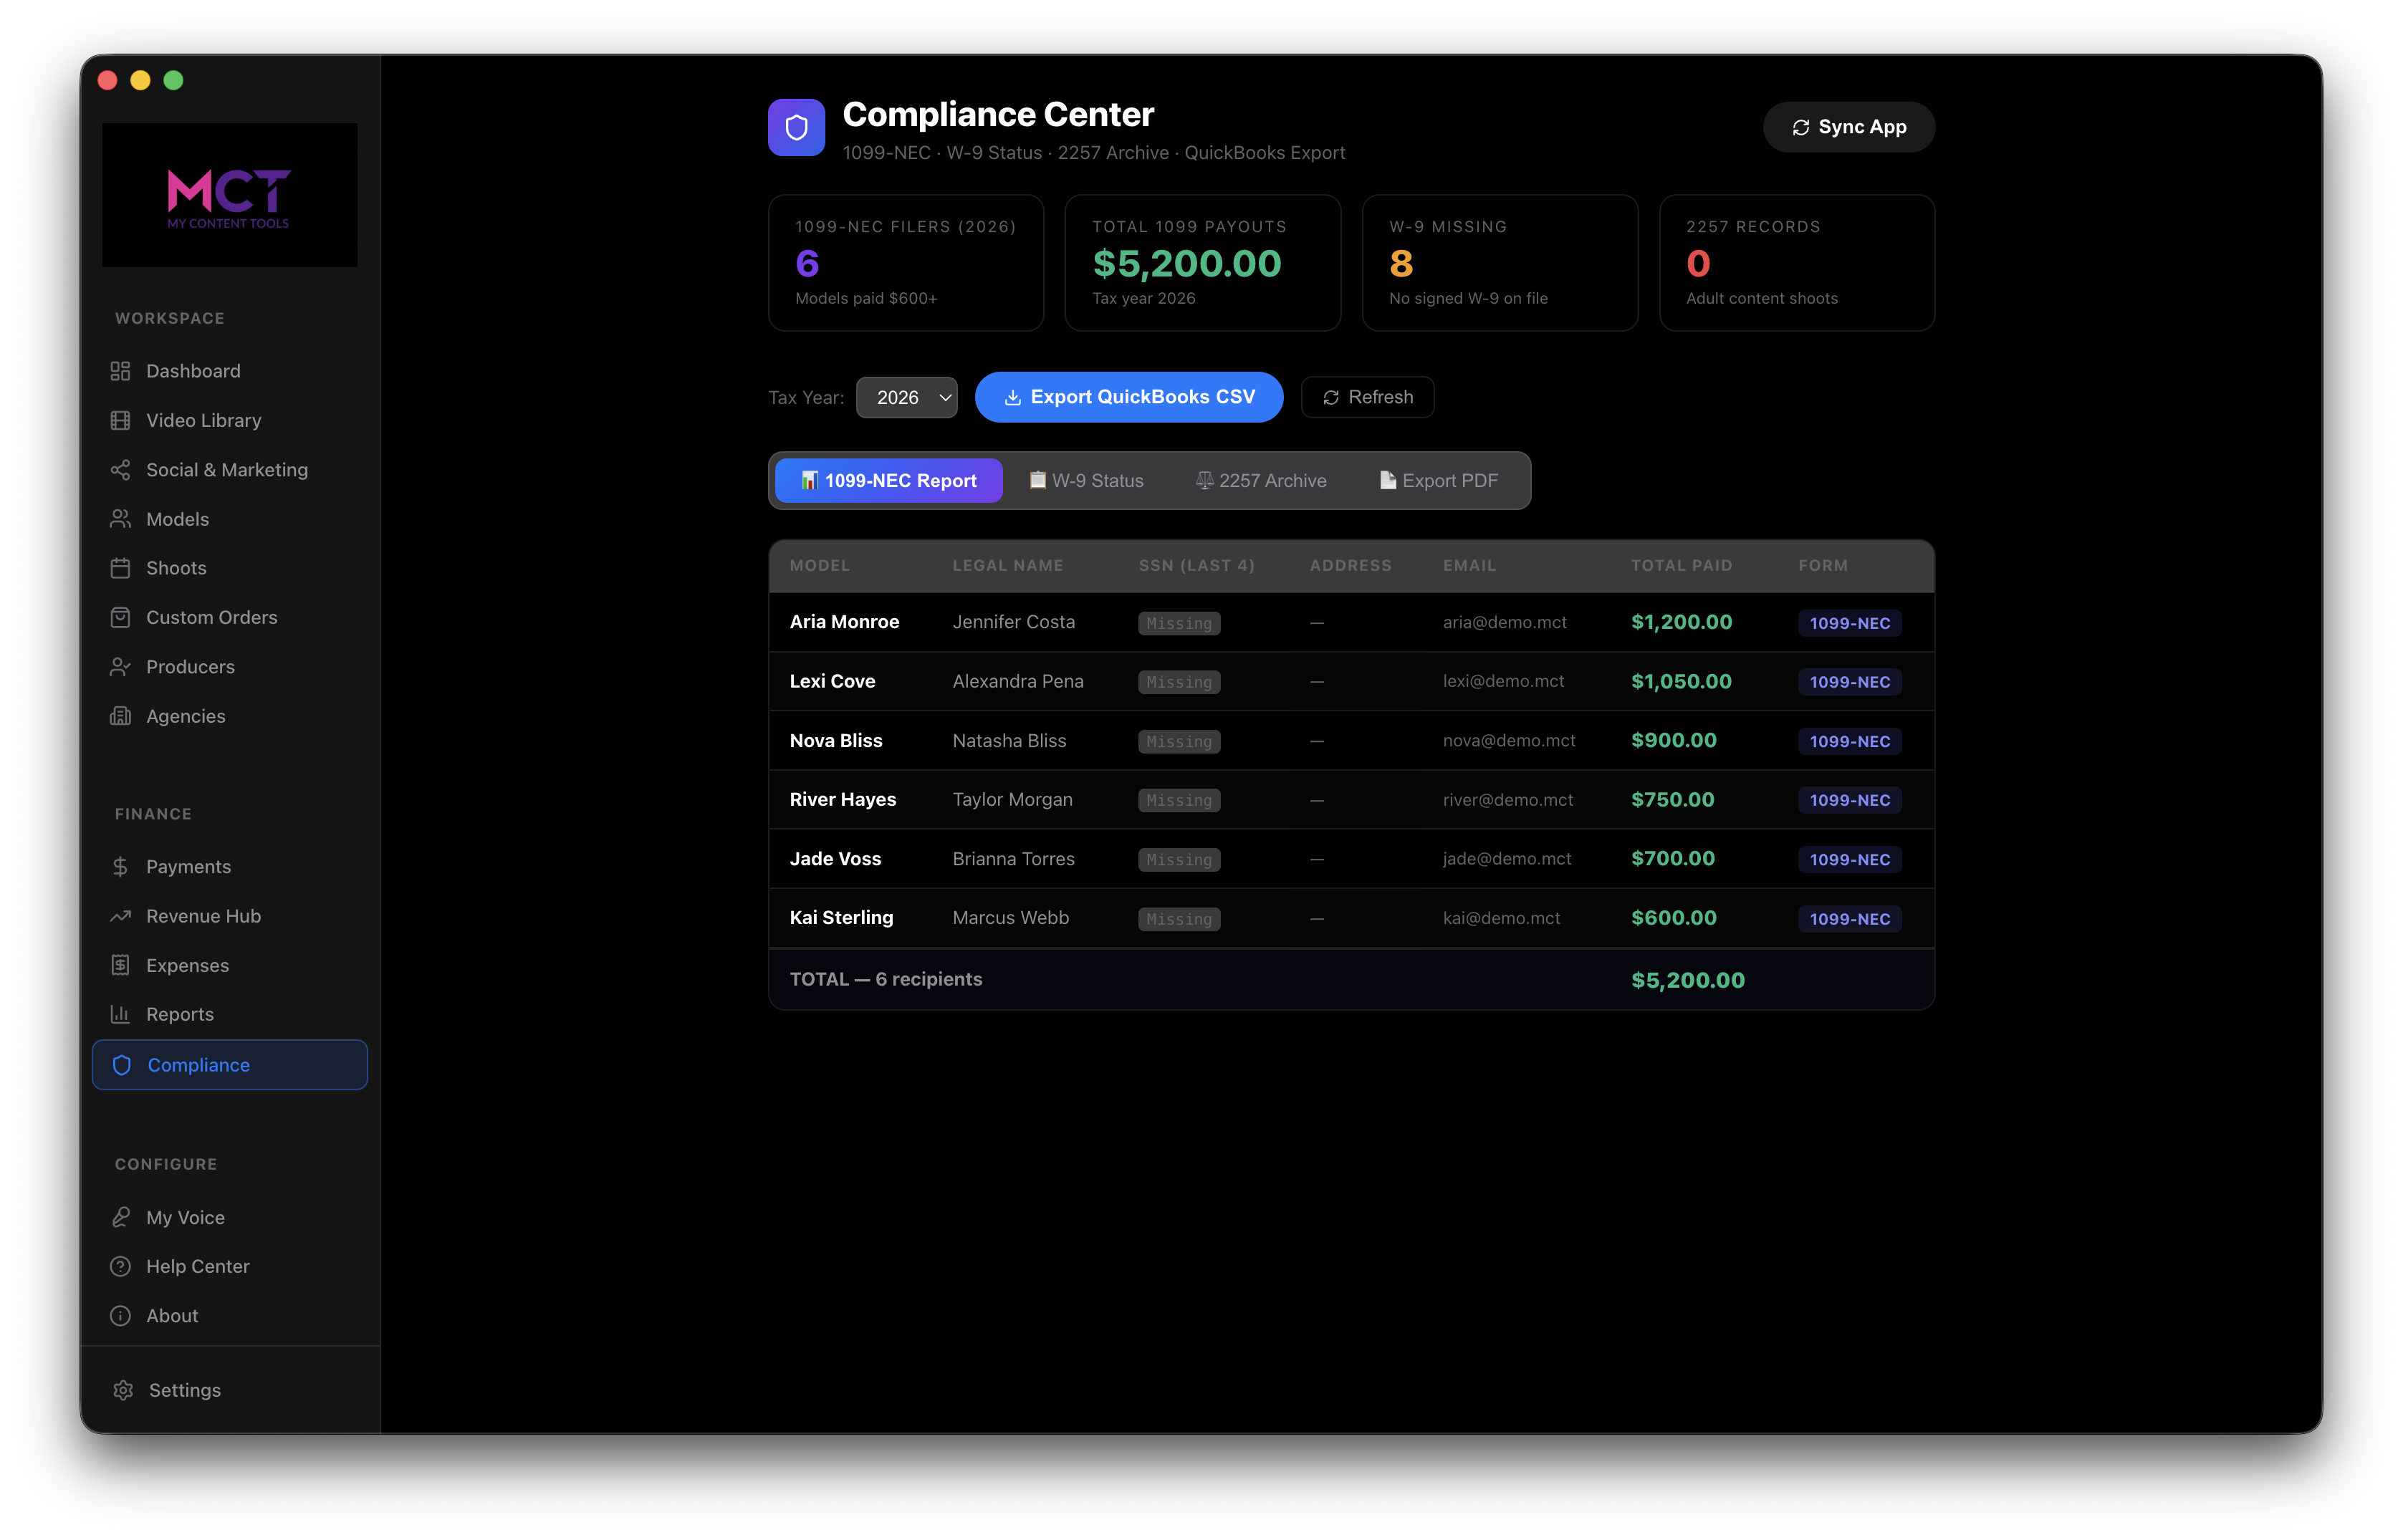Open Payments using the dollar icon

[120, 866]
